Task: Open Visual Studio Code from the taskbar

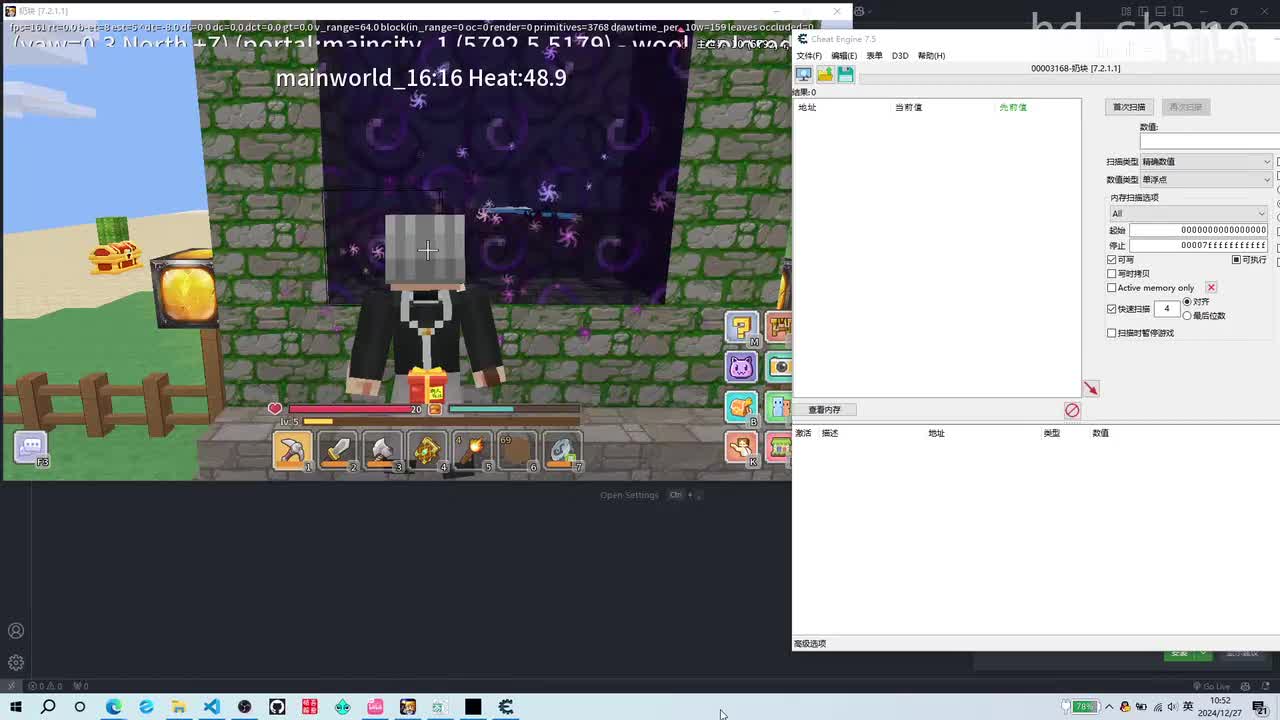Action: [x=212, y=707]
